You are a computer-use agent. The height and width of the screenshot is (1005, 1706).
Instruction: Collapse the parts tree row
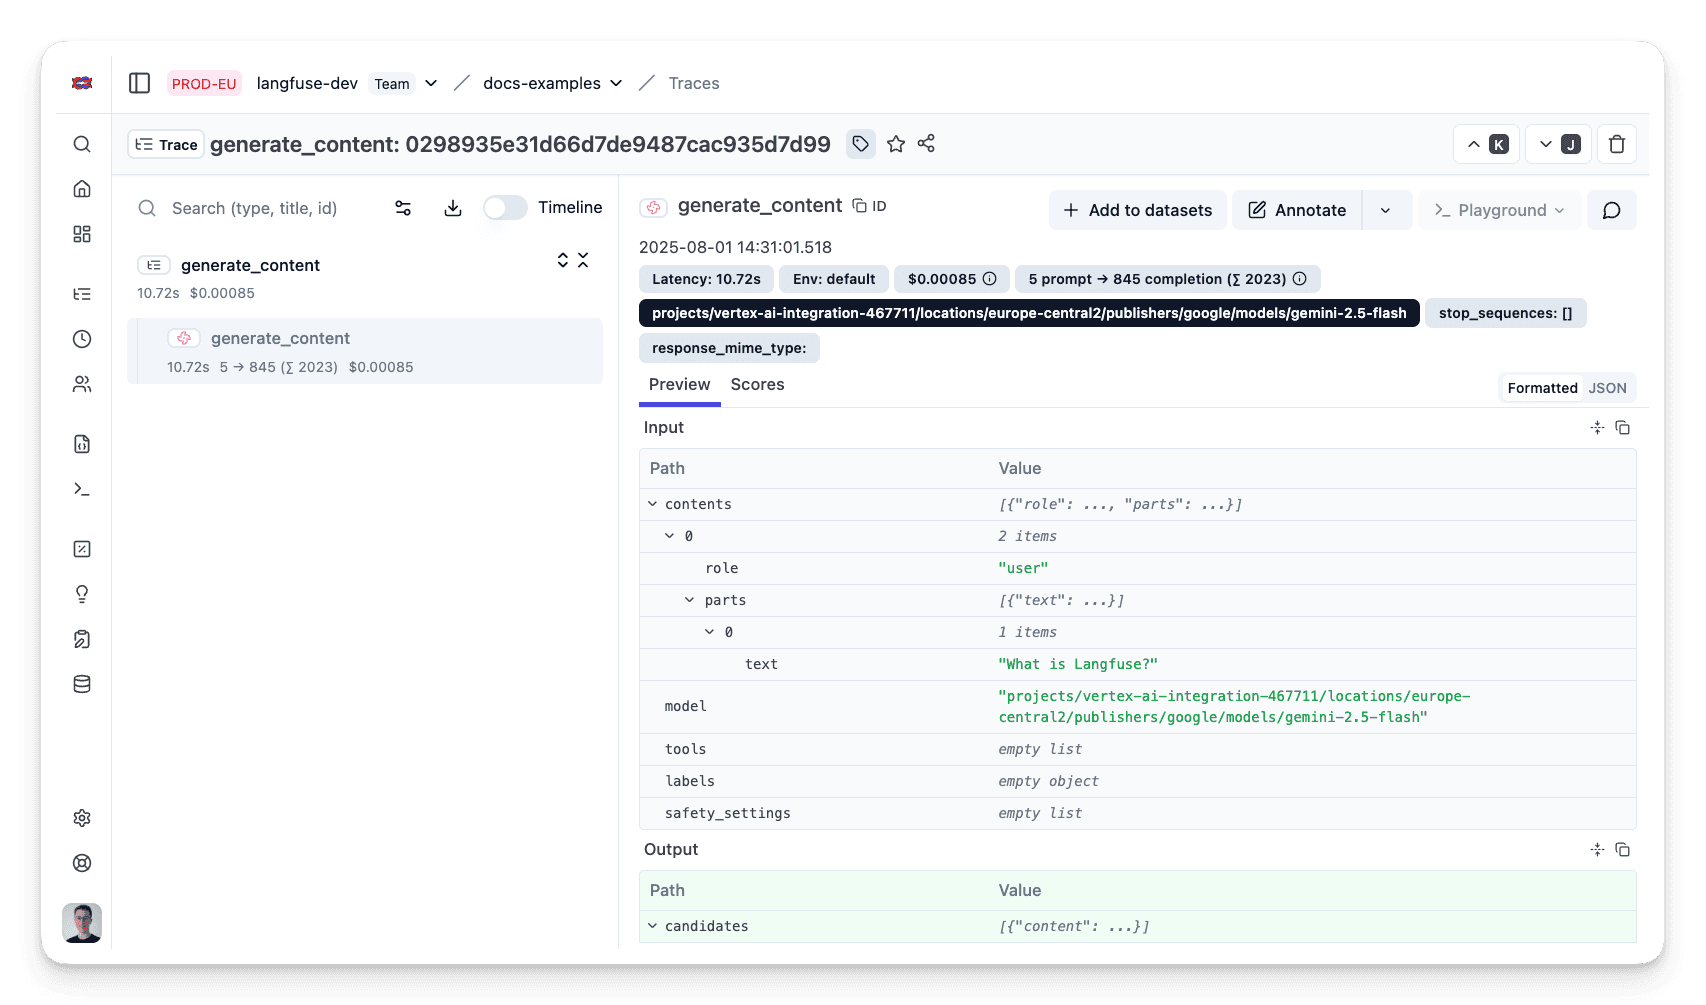click(x=689, y=600)
